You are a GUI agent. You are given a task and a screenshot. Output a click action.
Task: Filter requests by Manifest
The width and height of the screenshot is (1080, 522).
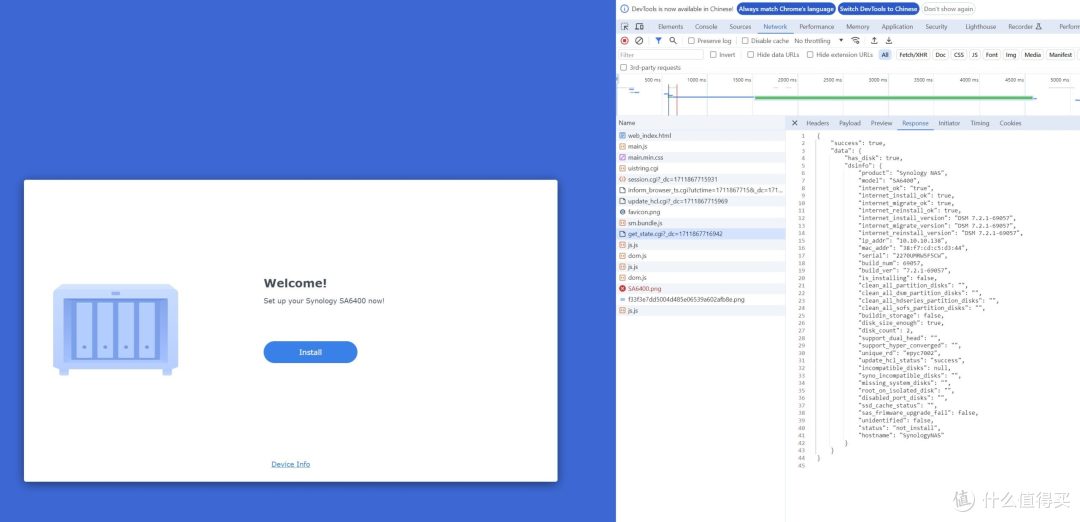click(x=1060, y=54)
